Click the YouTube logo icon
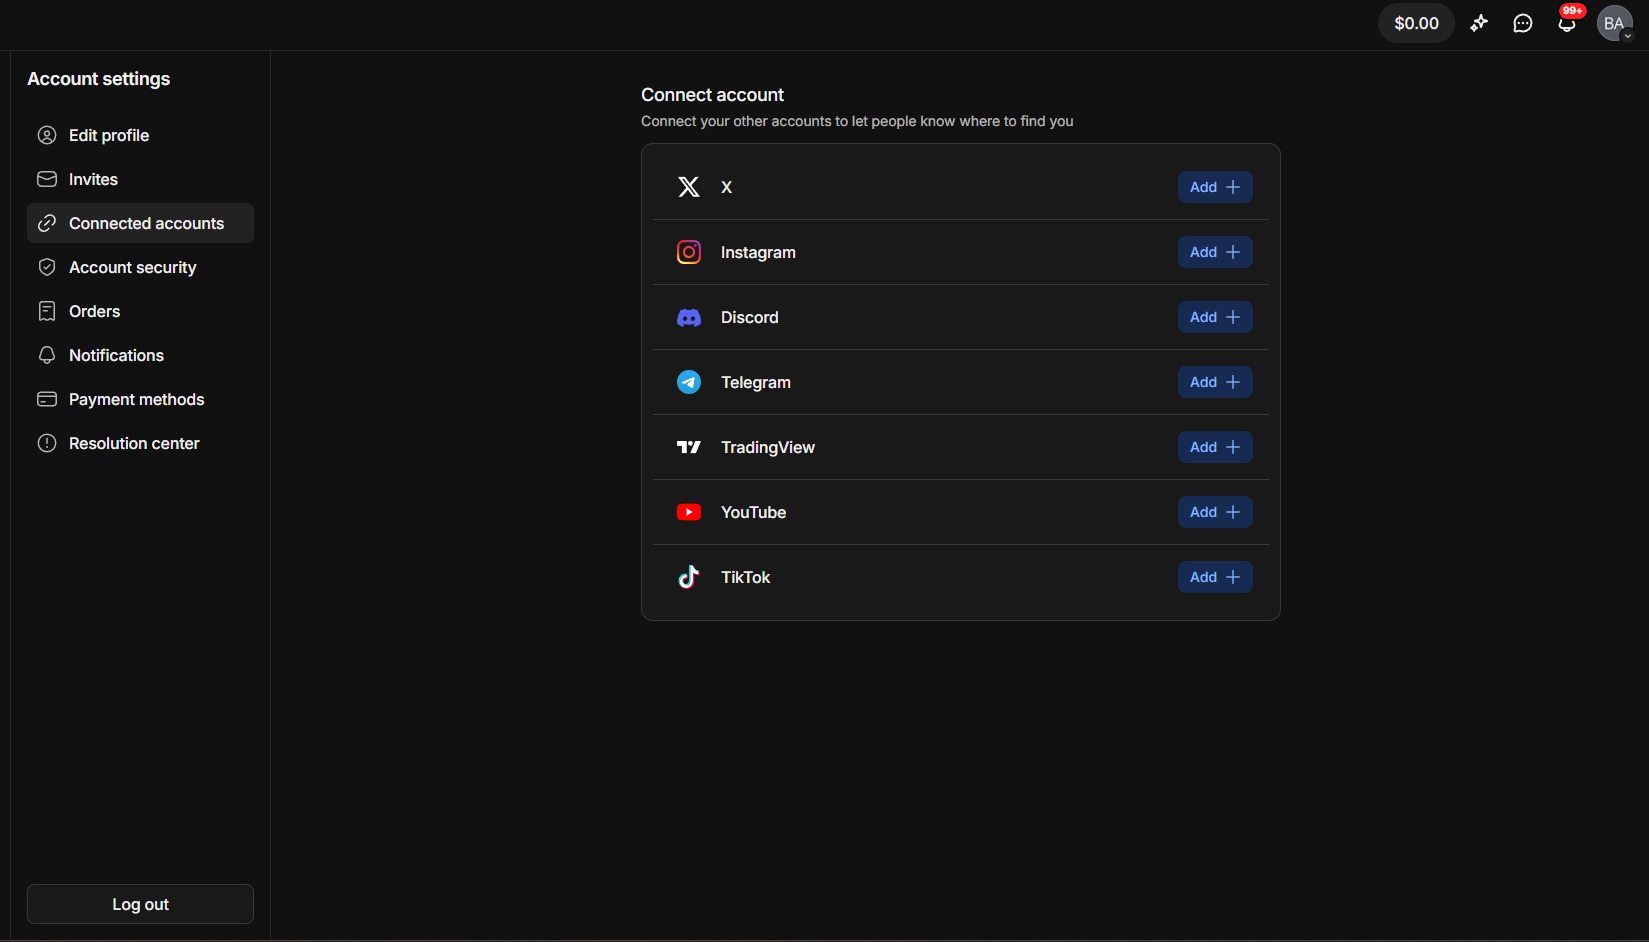Screen dimensions: 1649x942 [689, 512]
